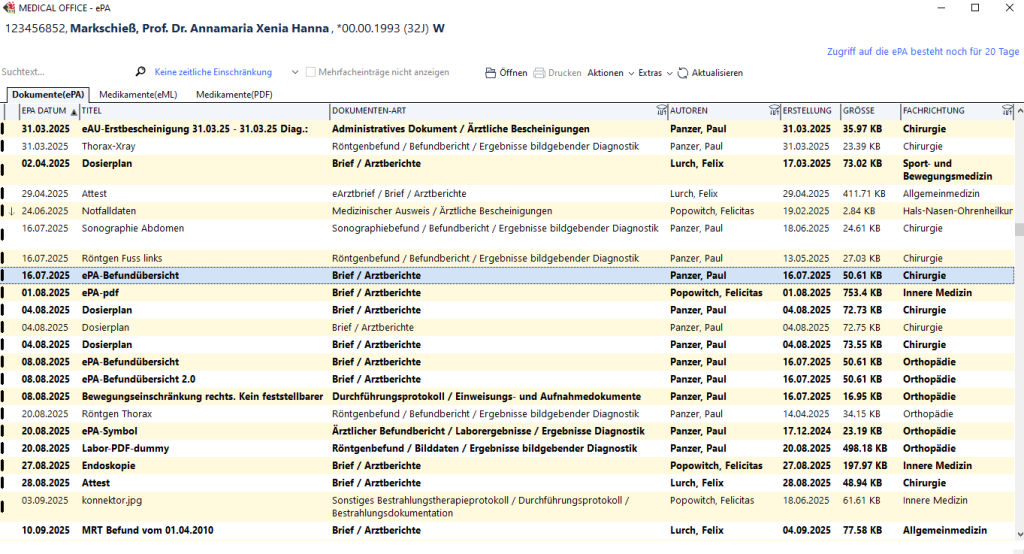Click the ePA access remaining days notice
The width and height of the screenshot is (1024, 554).
pyautogui.click(x=922, y=52)
